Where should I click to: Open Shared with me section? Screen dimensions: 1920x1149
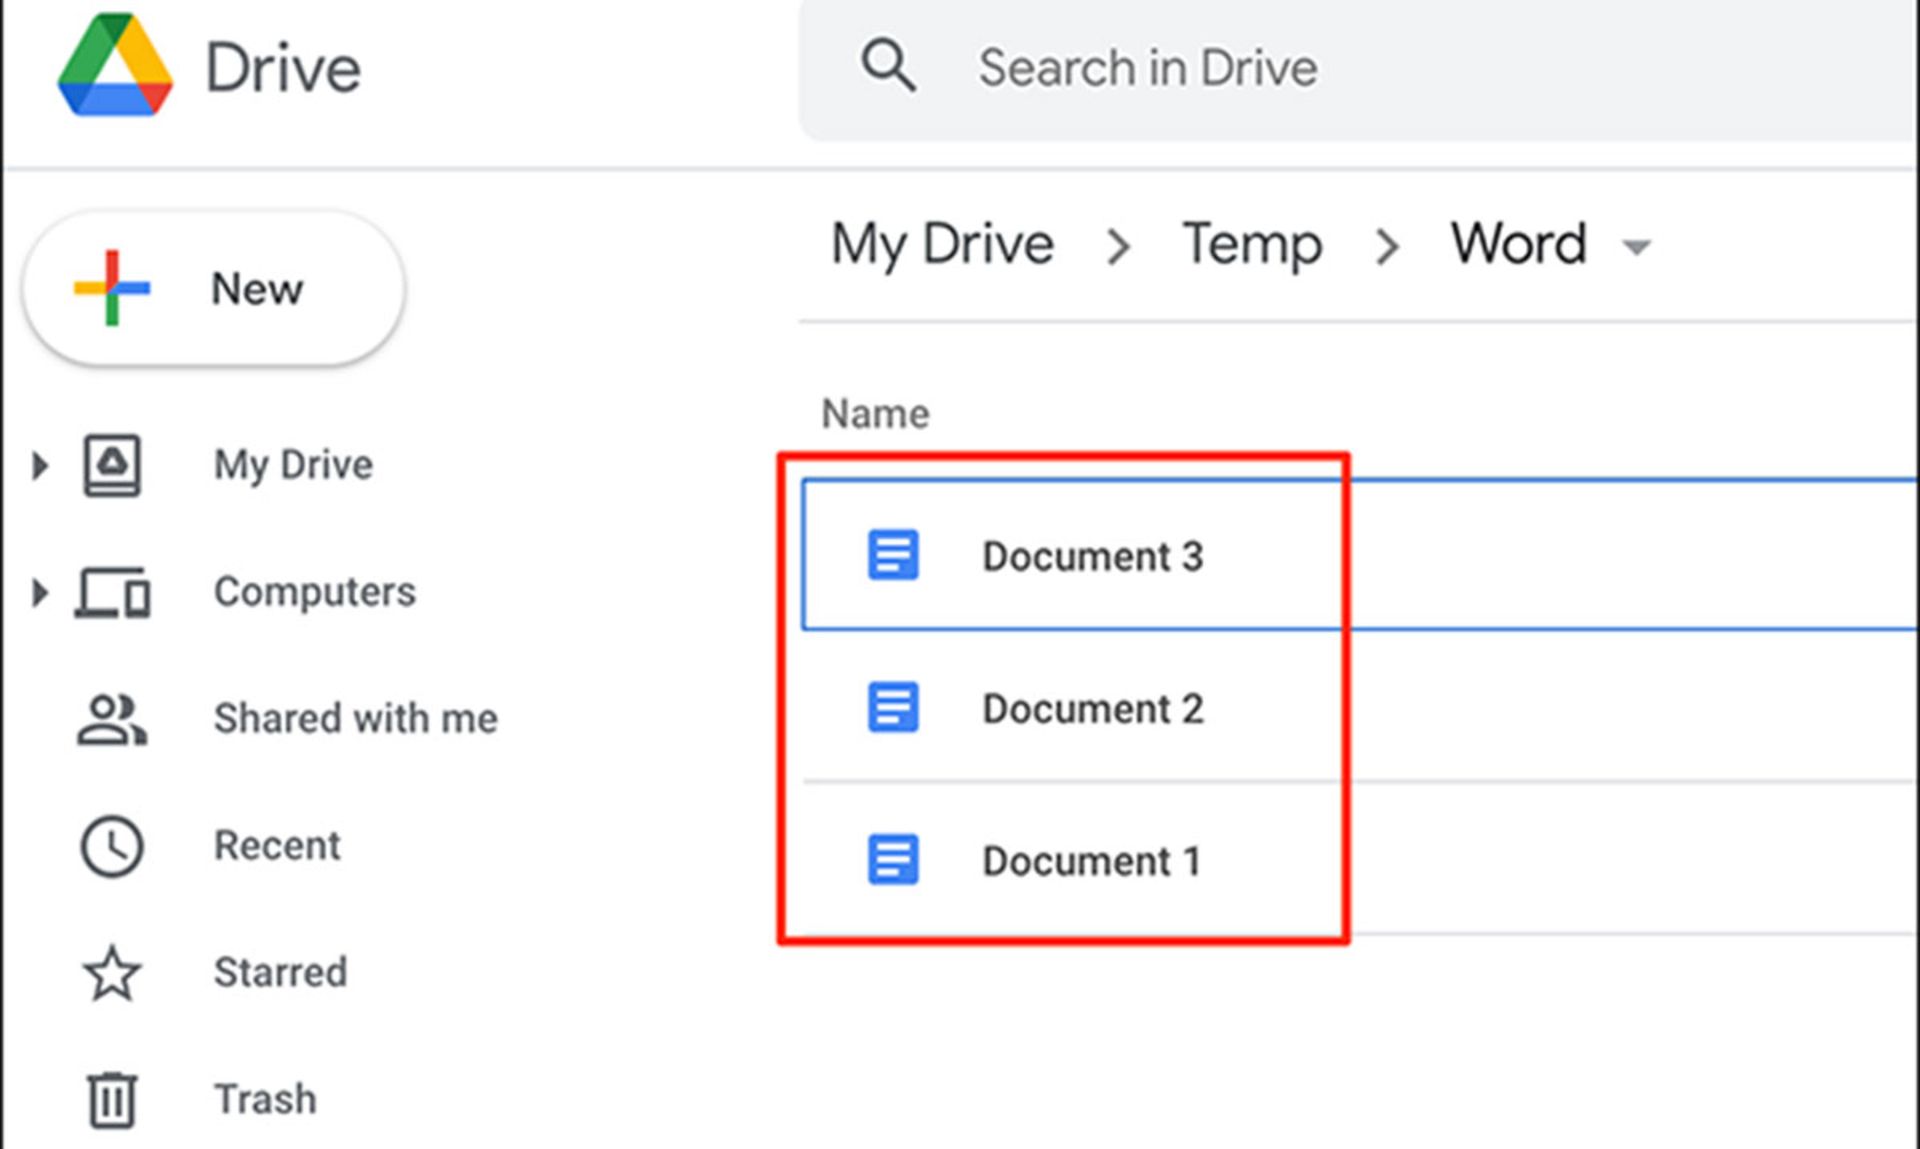pyautogui.click(x=355, y=719)
